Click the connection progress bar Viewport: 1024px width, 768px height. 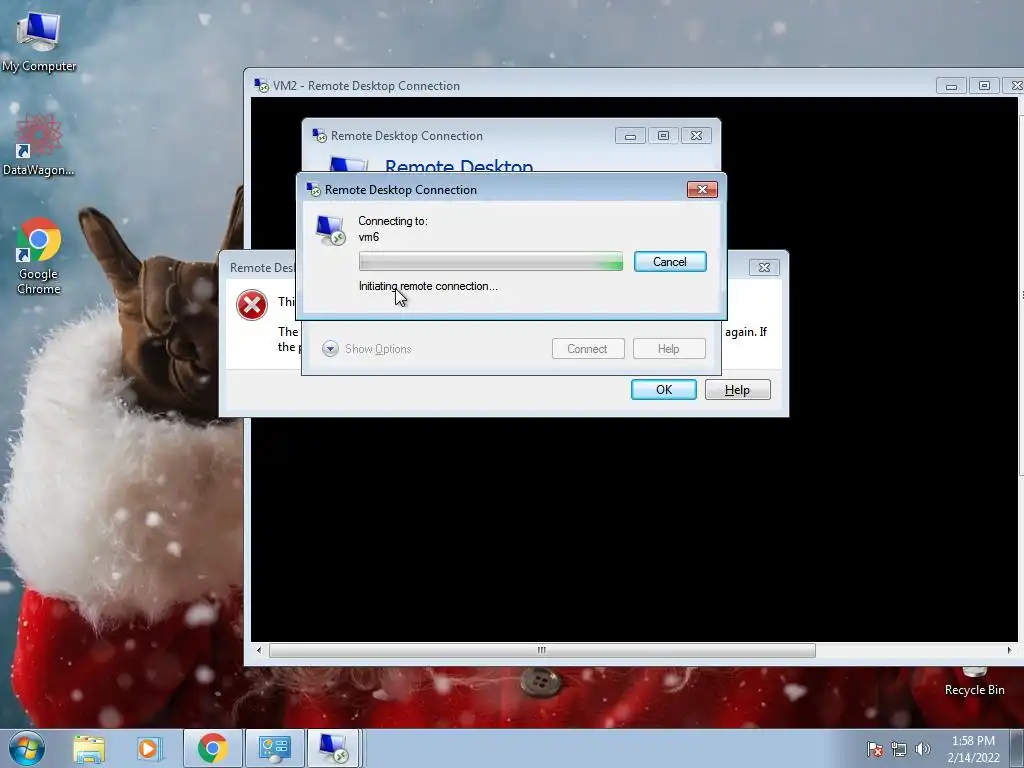(490, 262)
